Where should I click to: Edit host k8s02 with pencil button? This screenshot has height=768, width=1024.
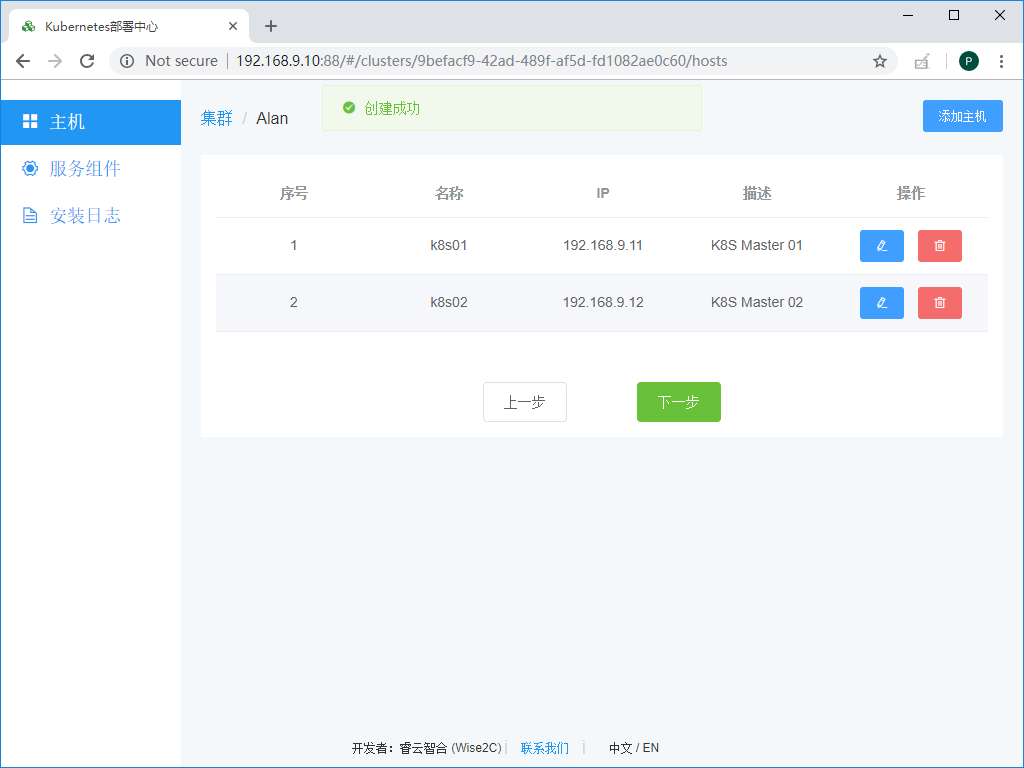882,303
